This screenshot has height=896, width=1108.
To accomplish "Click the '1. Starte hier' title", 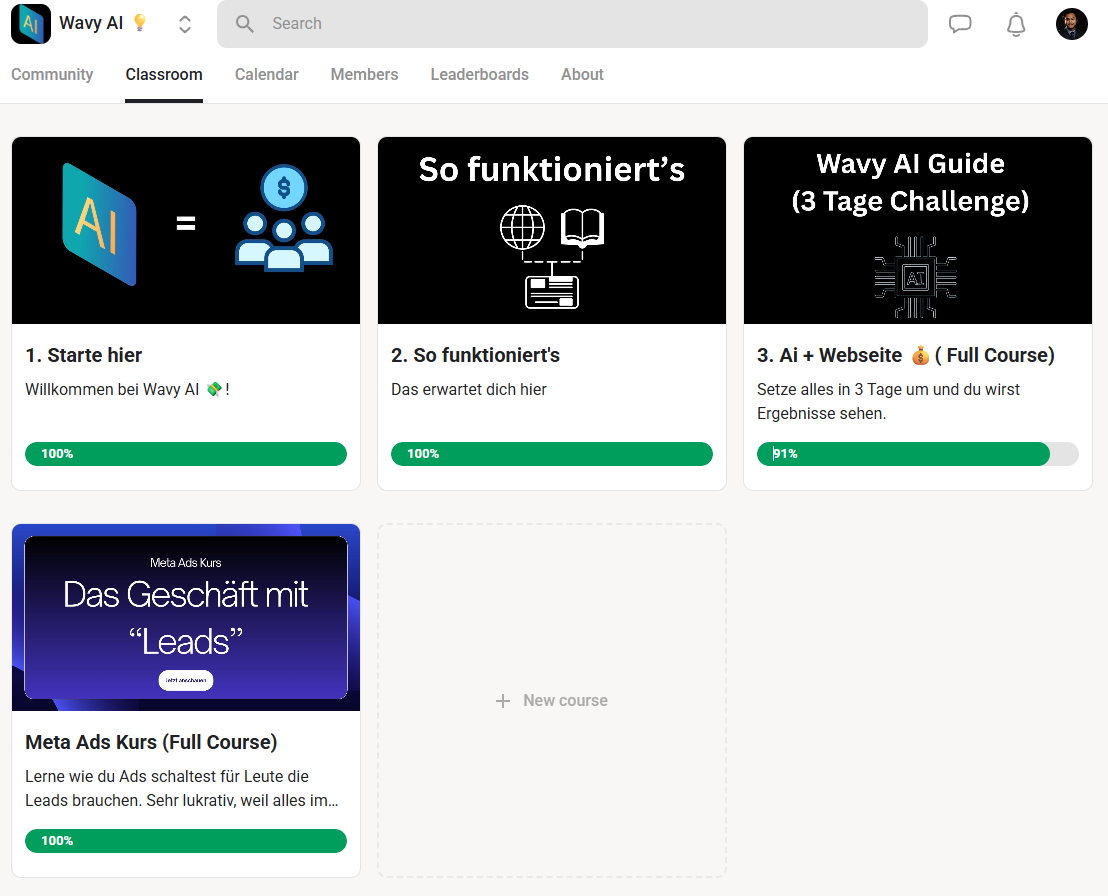I will [x=83, y=355].
